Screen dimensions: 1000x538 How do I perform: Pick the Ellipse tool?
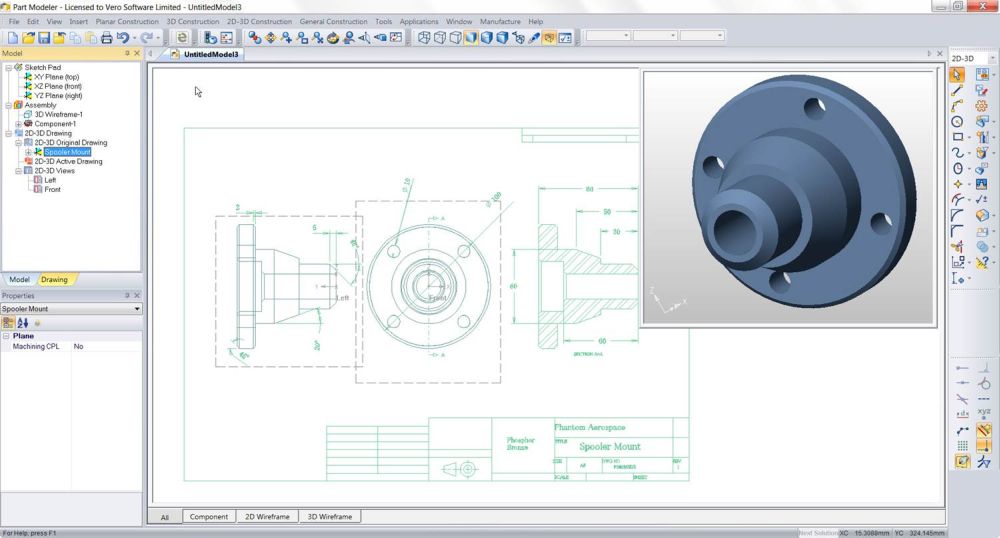(957, 168)
